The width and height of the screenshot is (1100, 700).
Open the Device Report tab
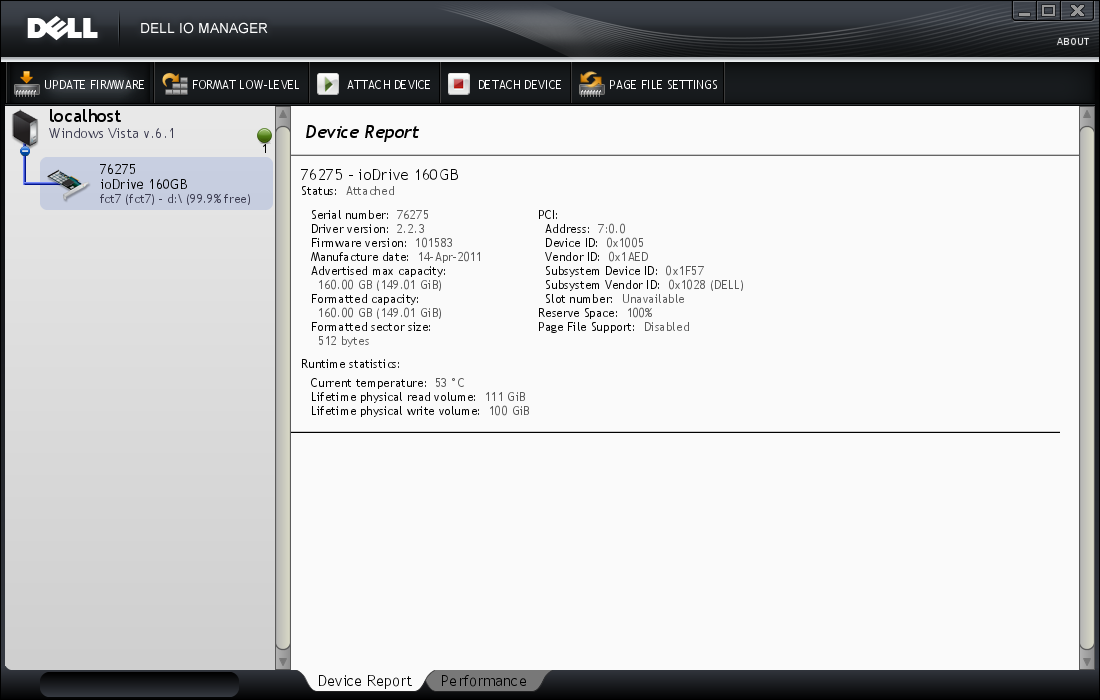coord(364,681)
